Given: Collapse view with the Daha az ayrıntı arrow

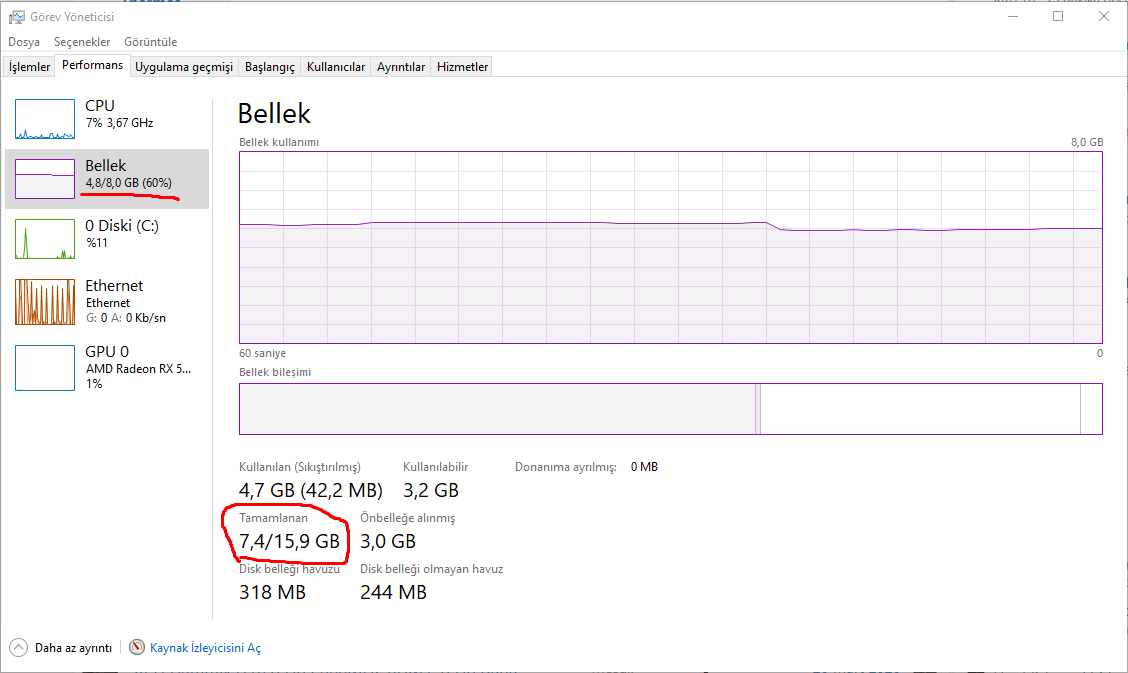Looking at the screenshot, I should click(x=18, y=648).
